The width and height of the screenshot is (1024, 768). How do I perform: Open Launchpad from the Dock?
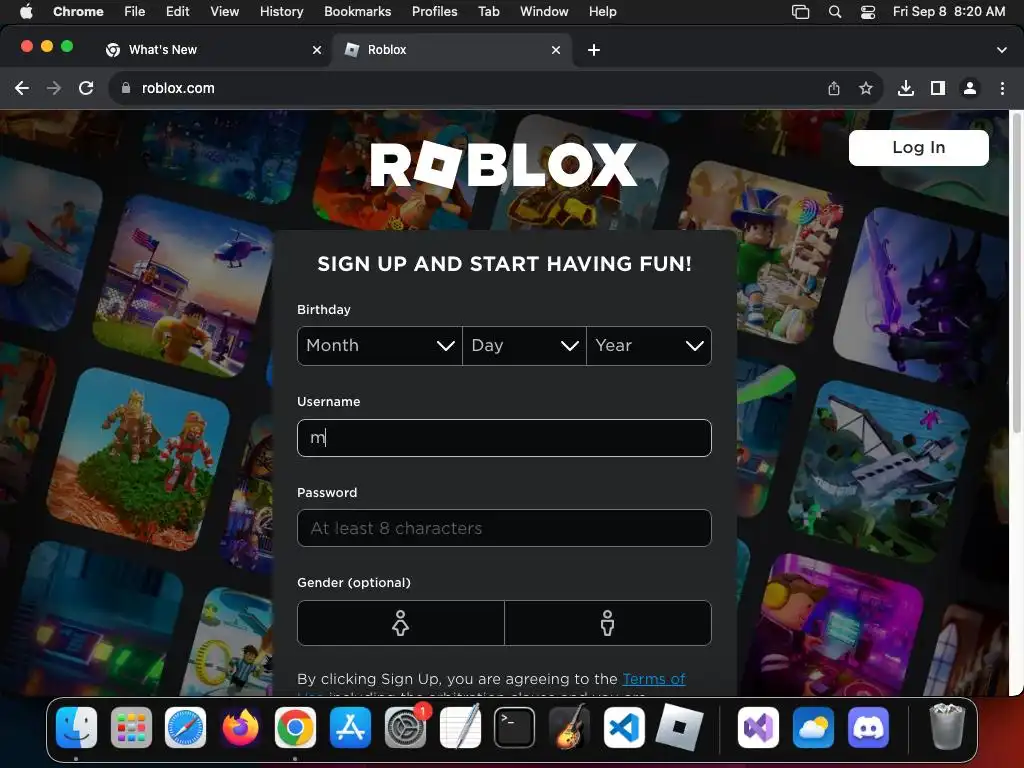[131, 728]
